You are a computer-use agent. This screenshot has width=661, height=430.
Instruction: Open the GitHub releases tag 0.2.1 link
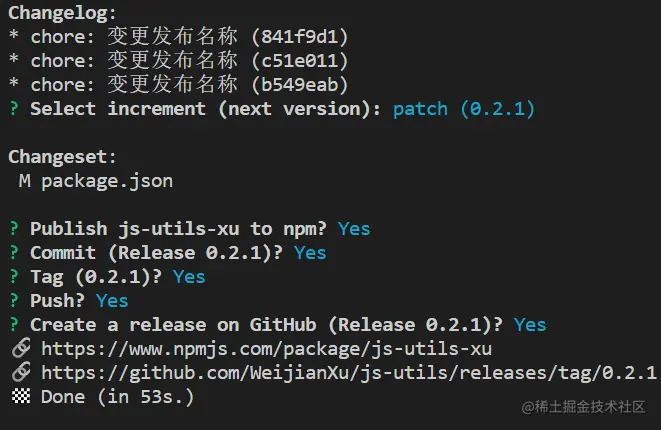[x=349, y=374]
